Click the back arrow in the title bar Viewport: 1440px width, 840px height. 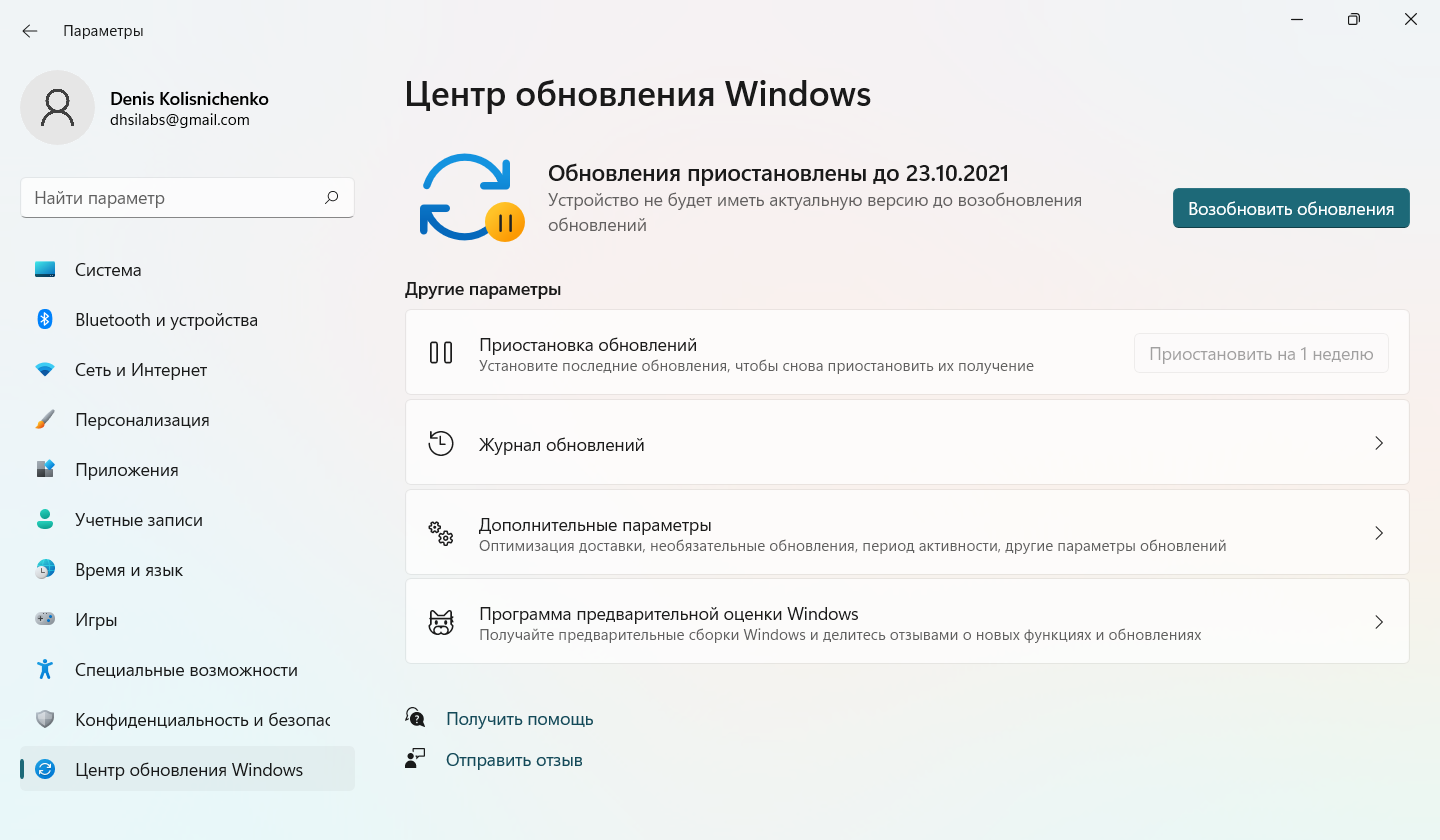30,31
